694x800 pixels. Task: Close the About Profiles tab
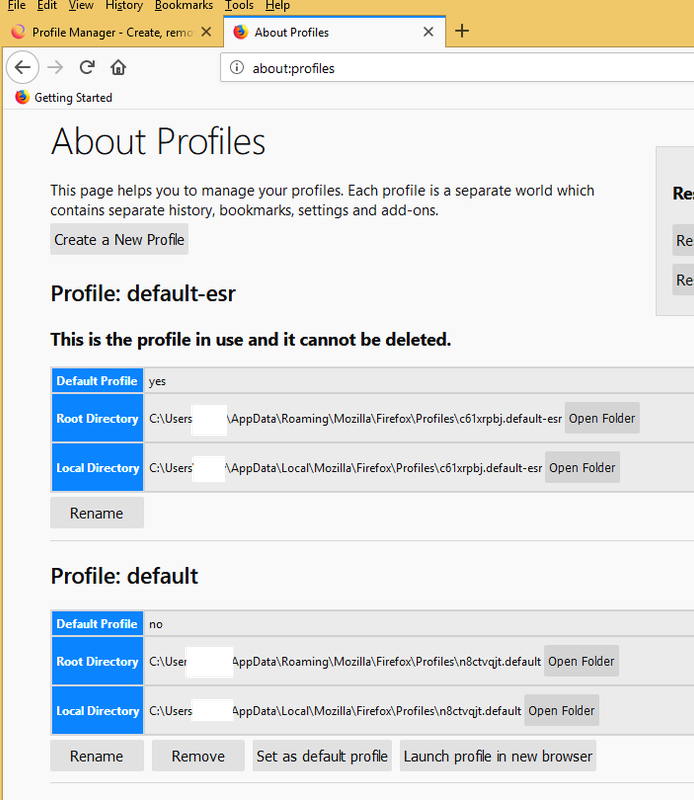click(x=429, y=32)
